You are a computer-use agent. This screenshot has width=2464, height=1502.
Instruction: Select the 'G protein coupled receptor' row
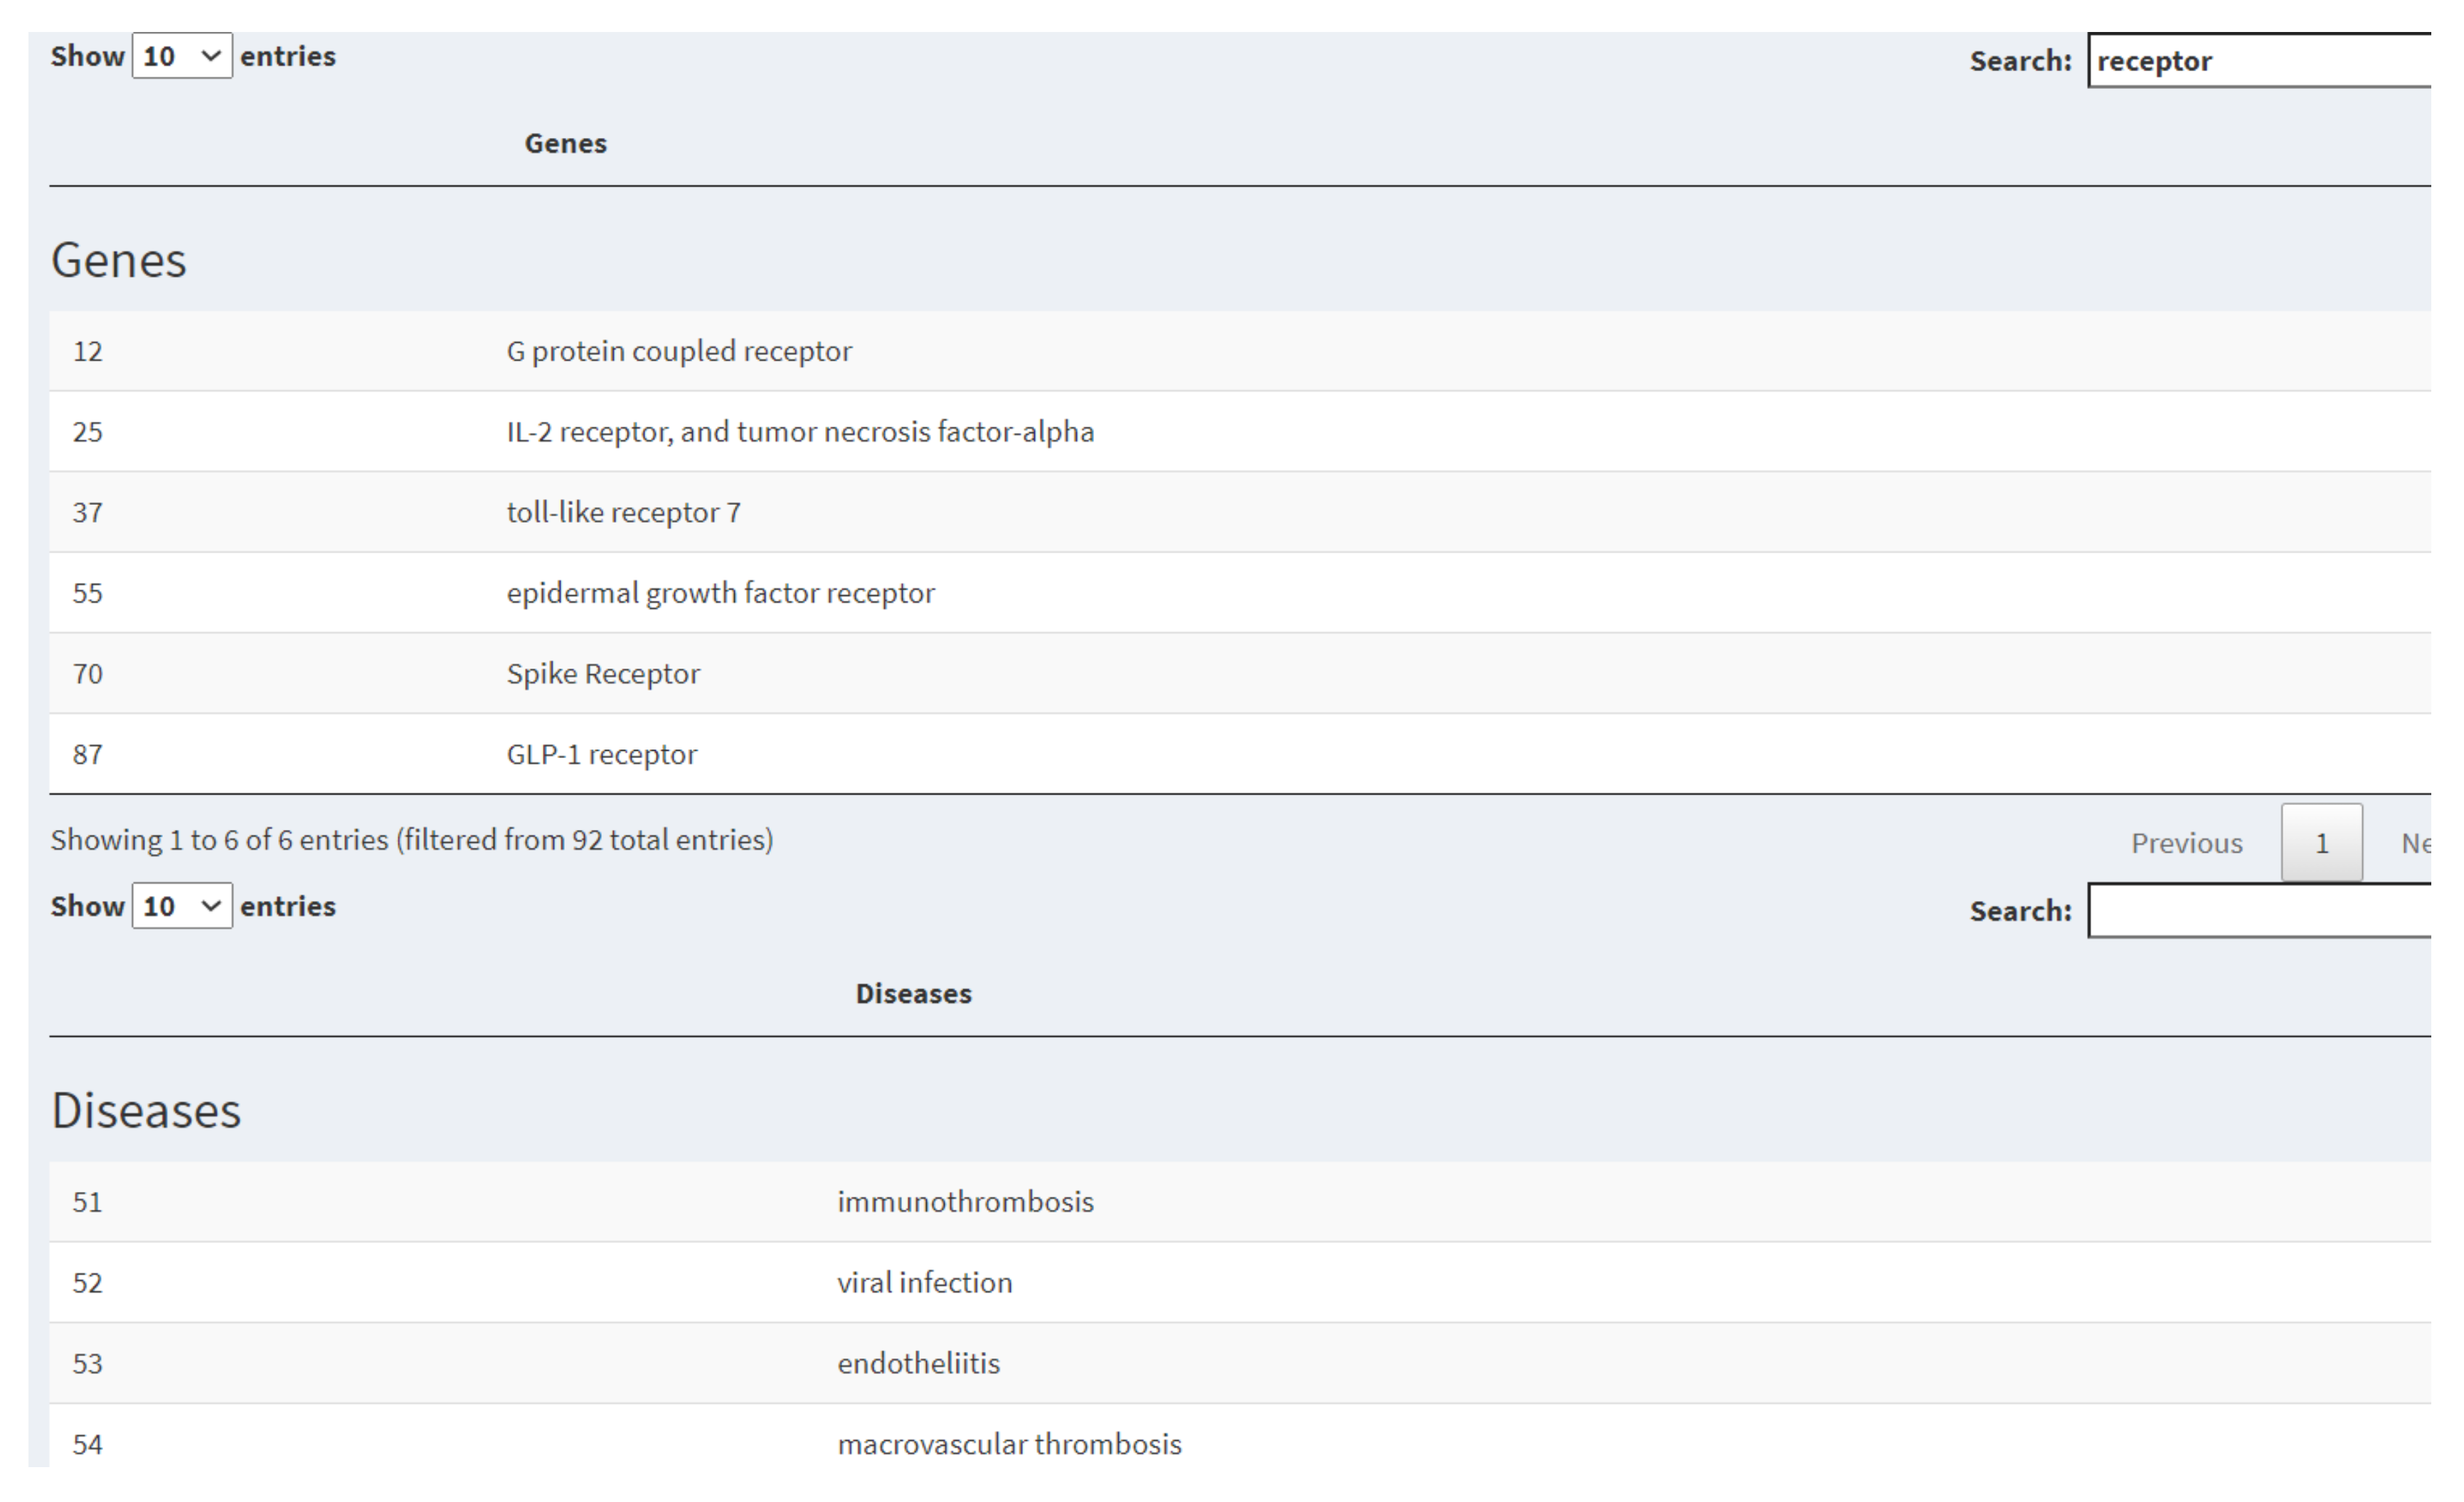[679, 351]
